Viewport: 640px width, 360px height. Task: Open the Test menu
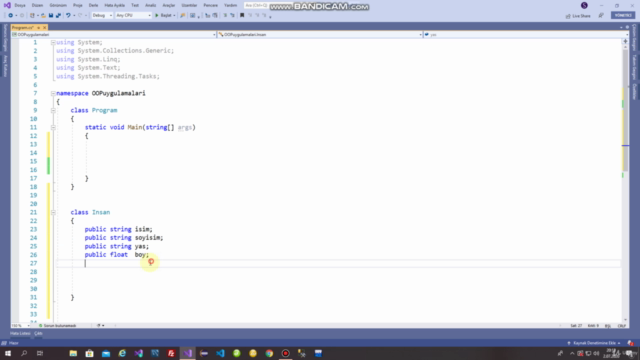point(135,5)
